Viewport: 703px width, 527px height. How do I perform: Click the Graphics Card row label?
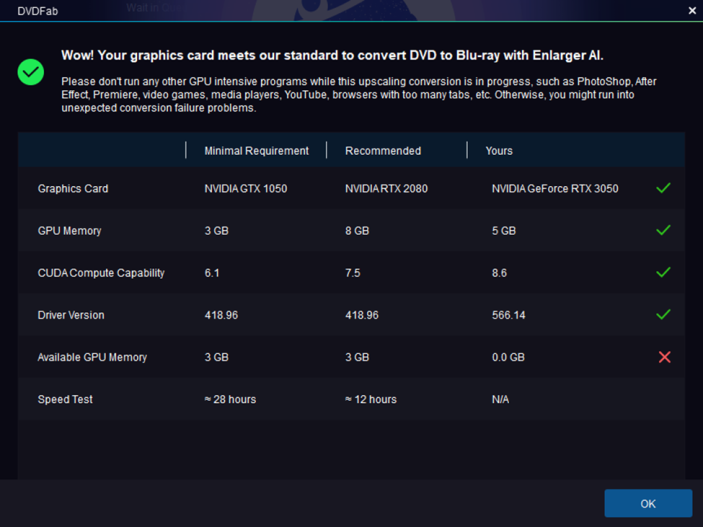pyautogui.click(x=73, y=188)
